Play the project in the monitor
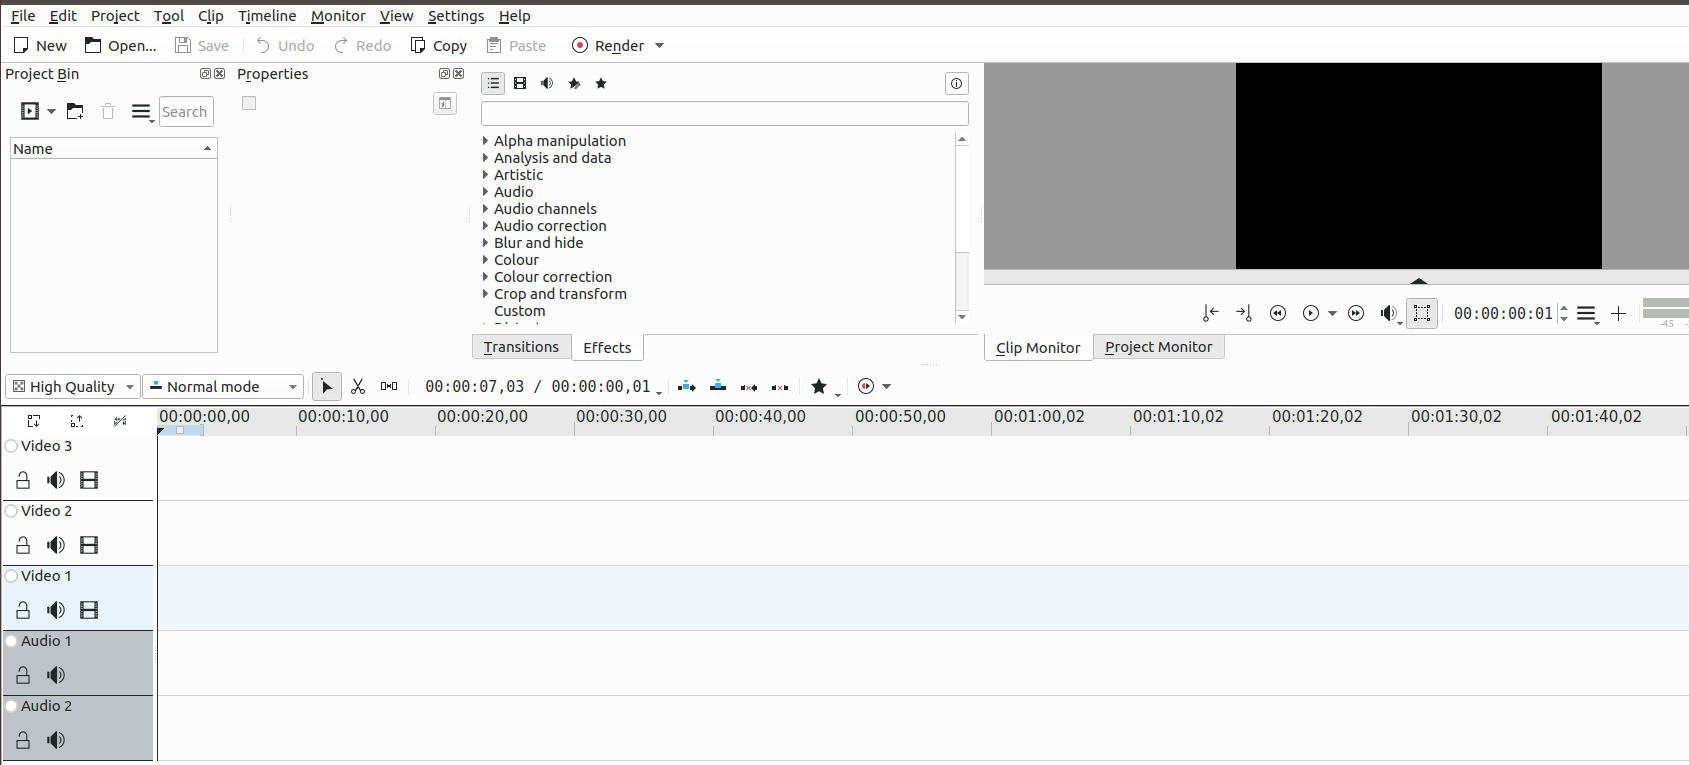Viewport: 1689px width, 765px height. (x=1311, y=313)
